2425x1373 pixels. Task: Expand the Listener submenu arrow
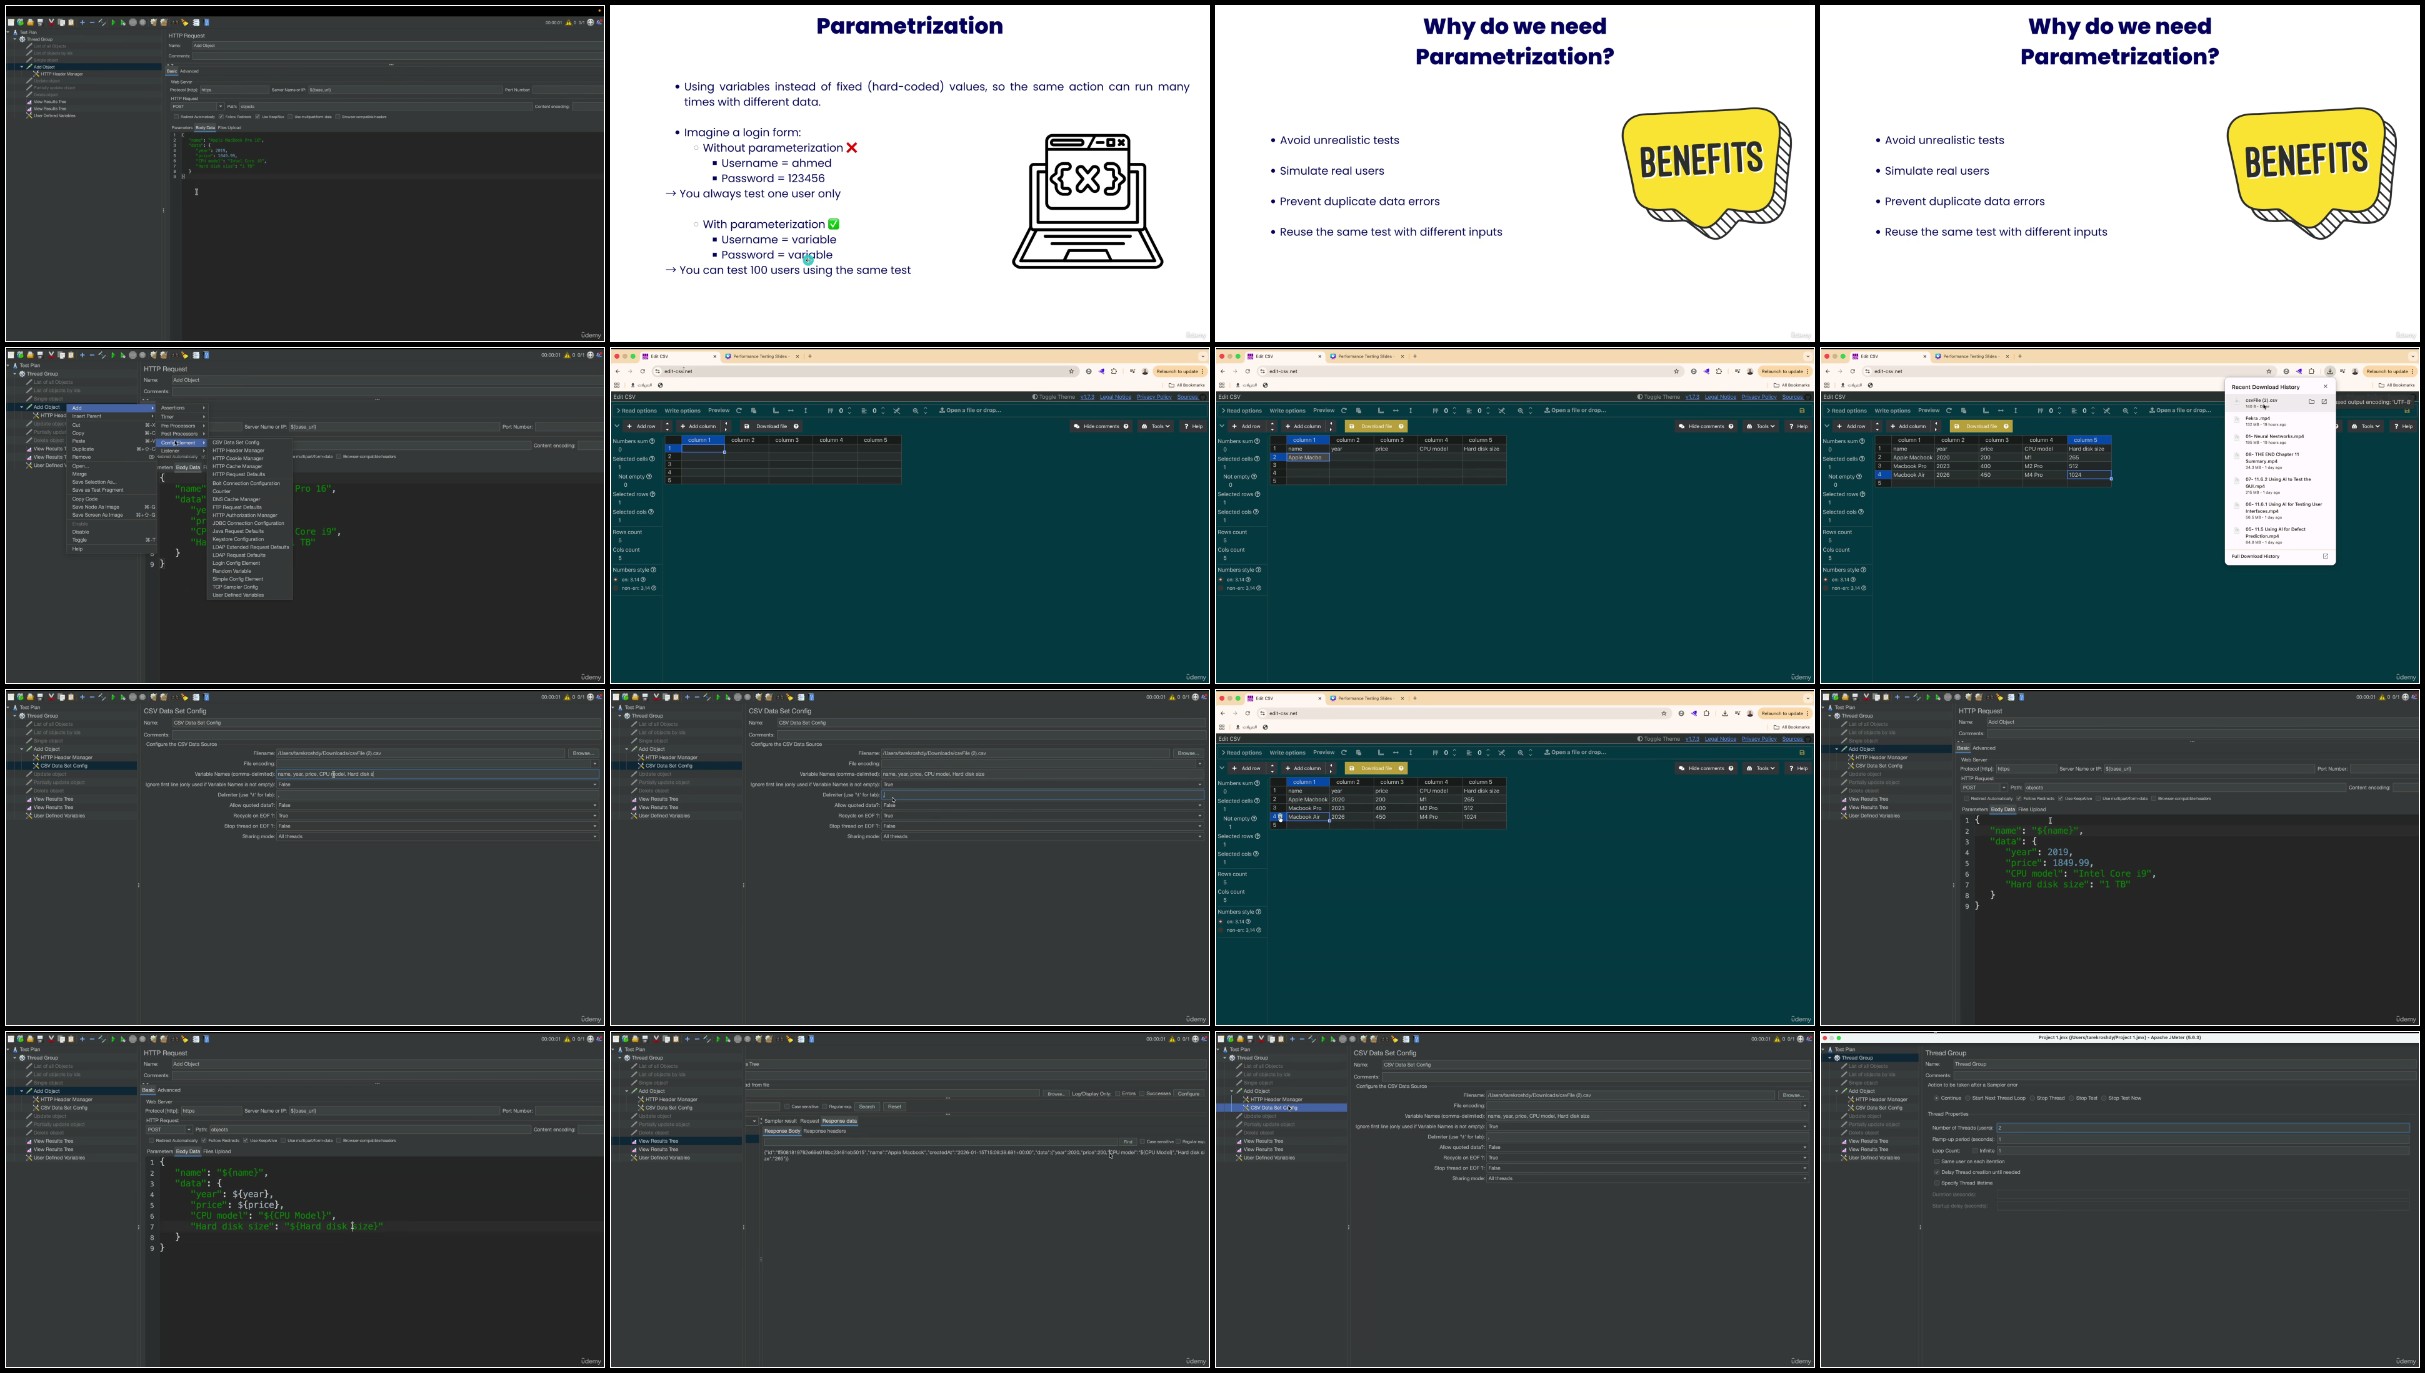pyautogui.click(x=204, y=451)
